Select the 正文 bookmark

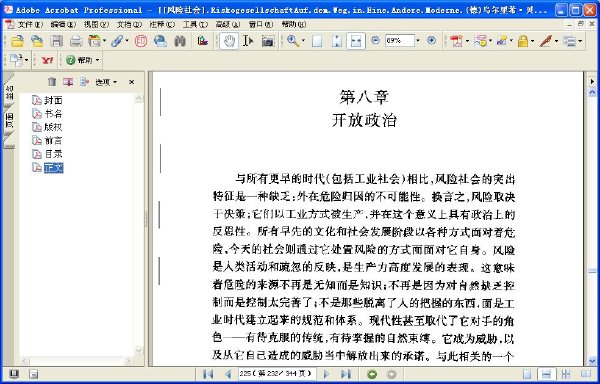[54, 168]
